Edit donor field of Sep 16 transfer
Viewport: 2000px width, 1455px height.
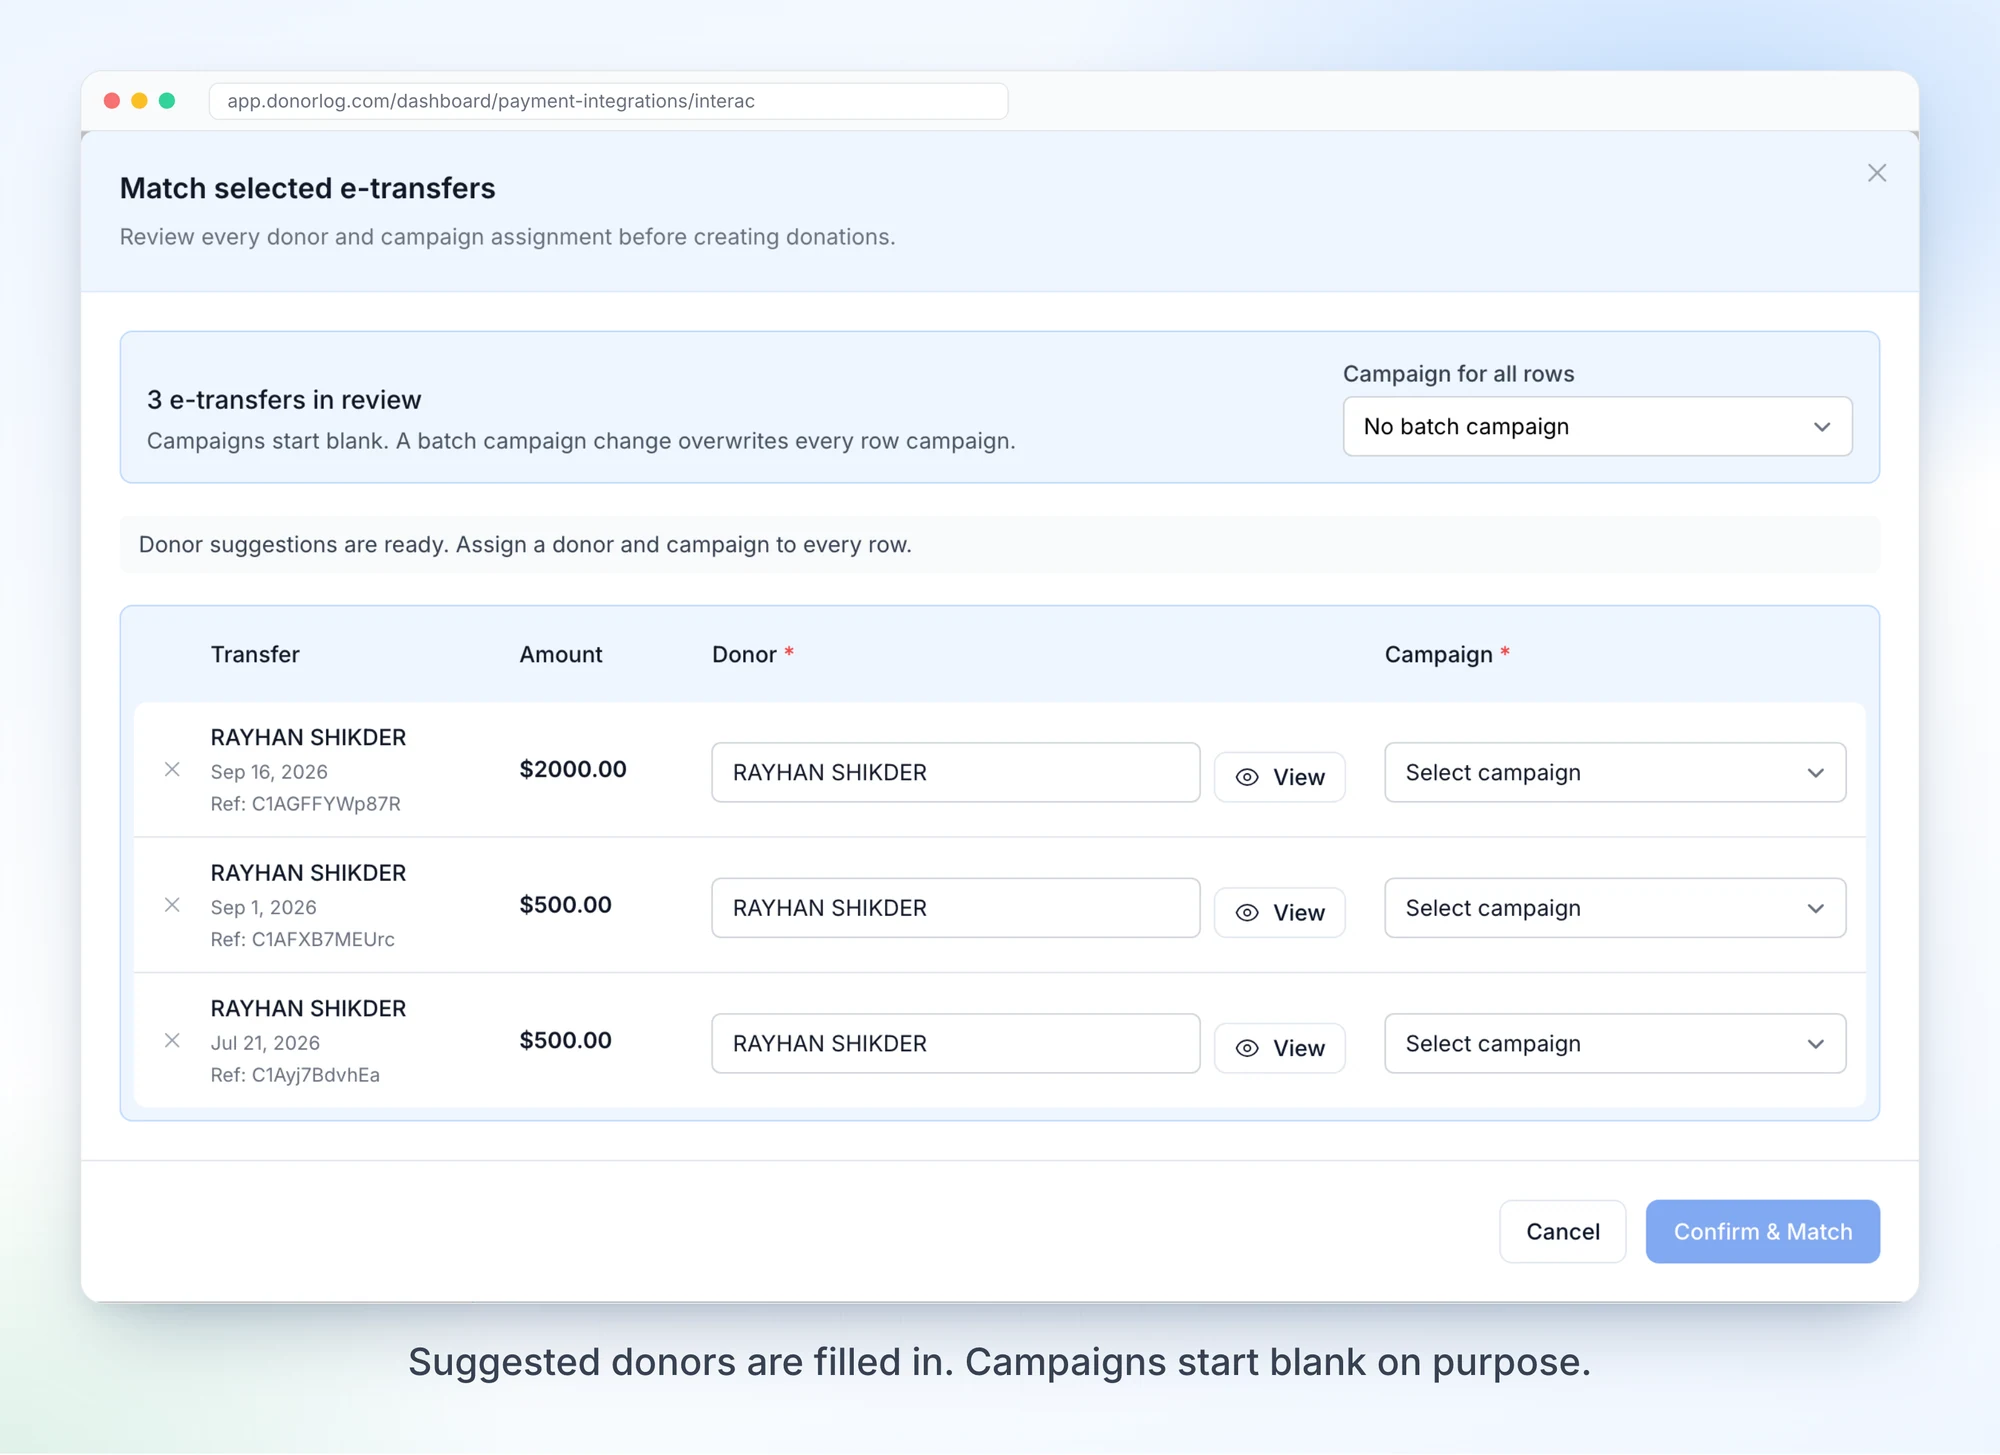click(x=955, y=772)
